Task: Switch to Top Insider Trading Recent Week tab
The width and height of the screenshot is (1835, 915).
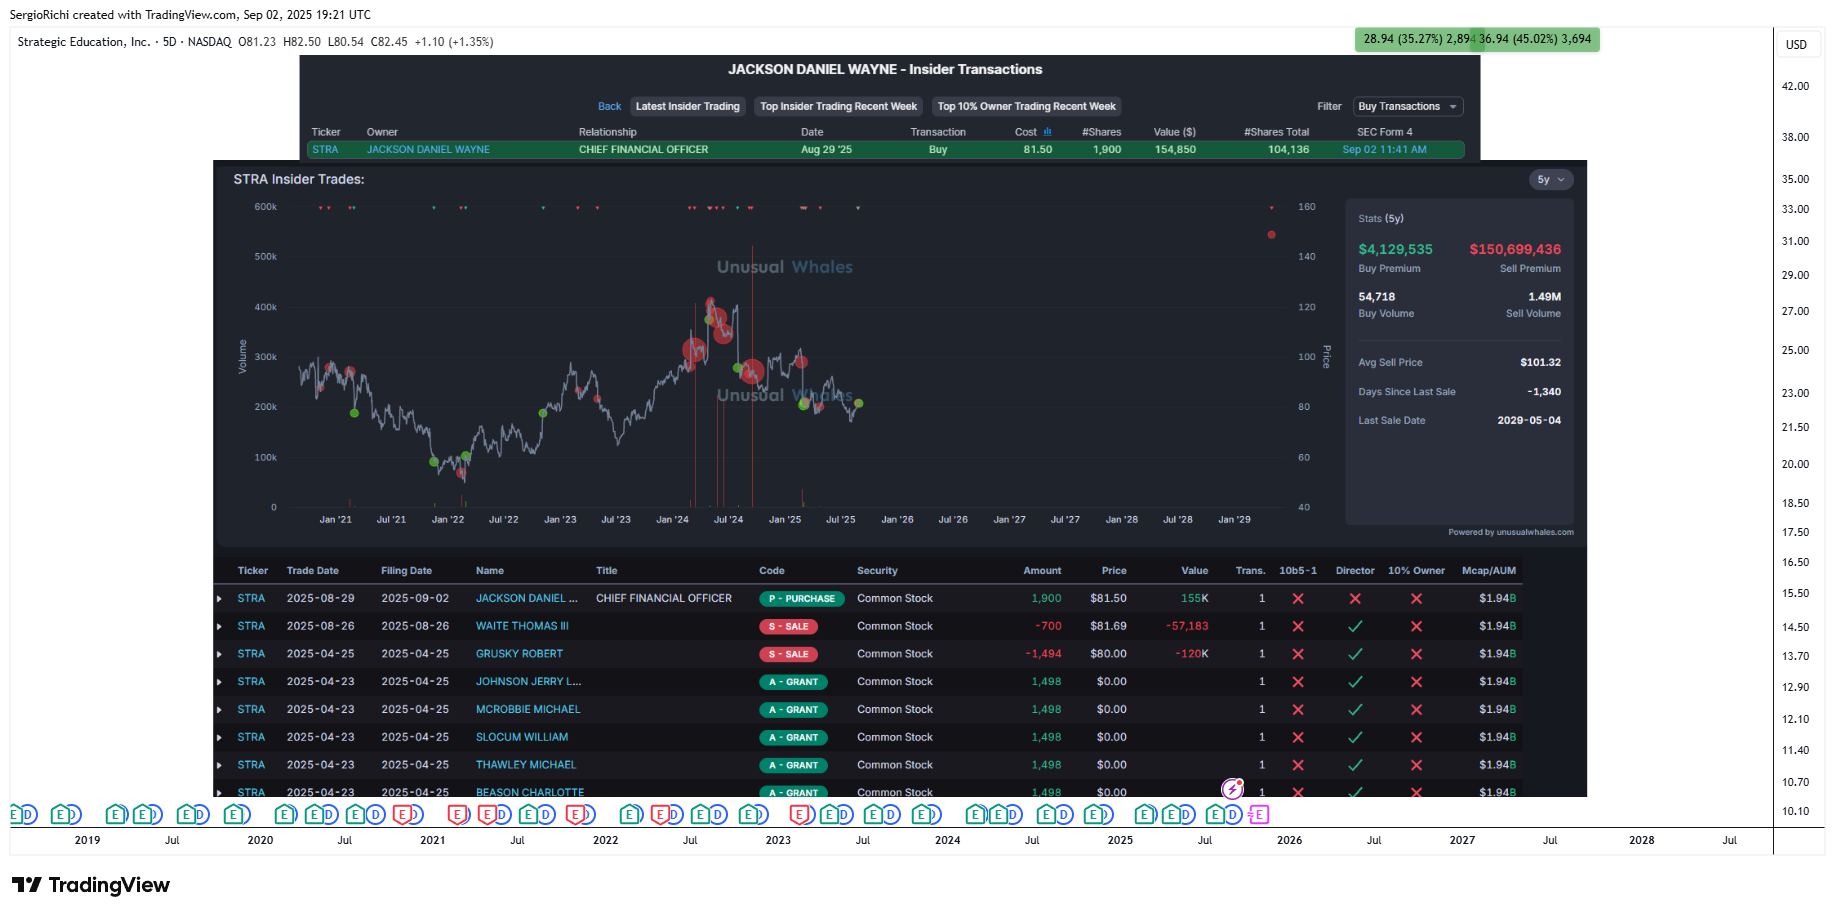Action: click(838, 106)
